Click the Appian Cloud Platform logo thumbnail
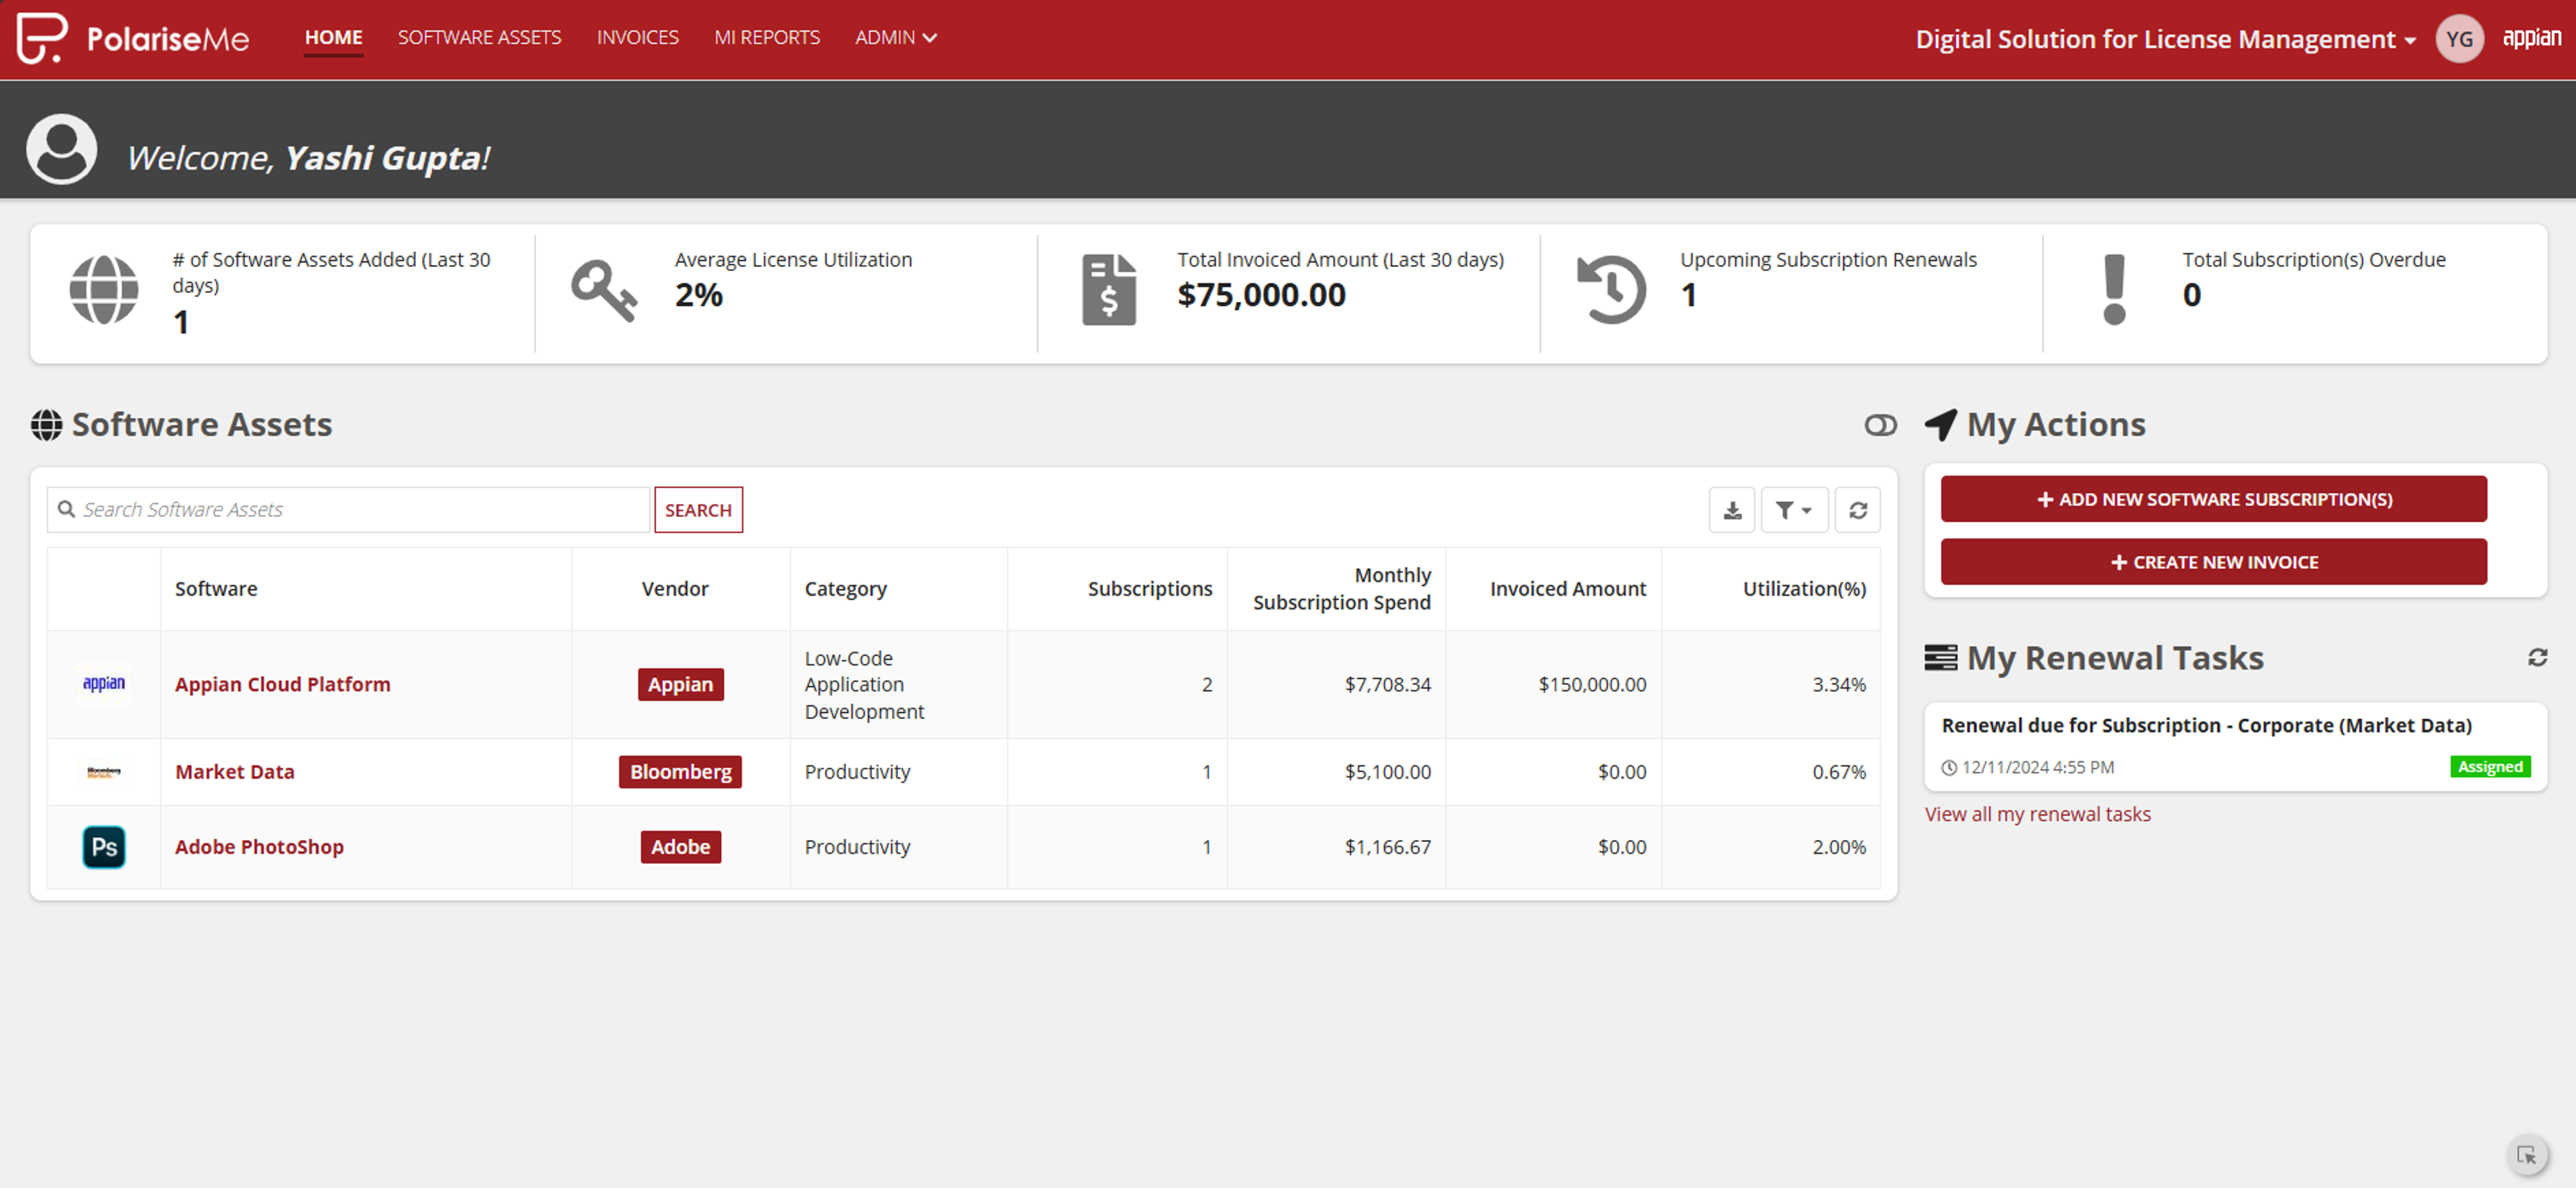Image resolution: width=2576 pixels, height=1188 pixels. pyautogui.click(x=104, y=684)
